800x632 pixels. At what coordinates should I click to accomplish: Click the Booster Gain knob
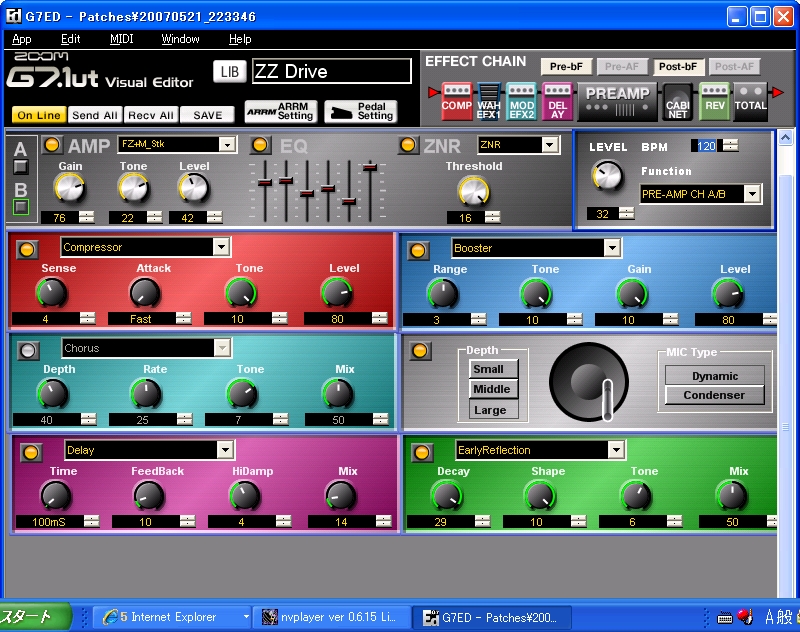632,294
